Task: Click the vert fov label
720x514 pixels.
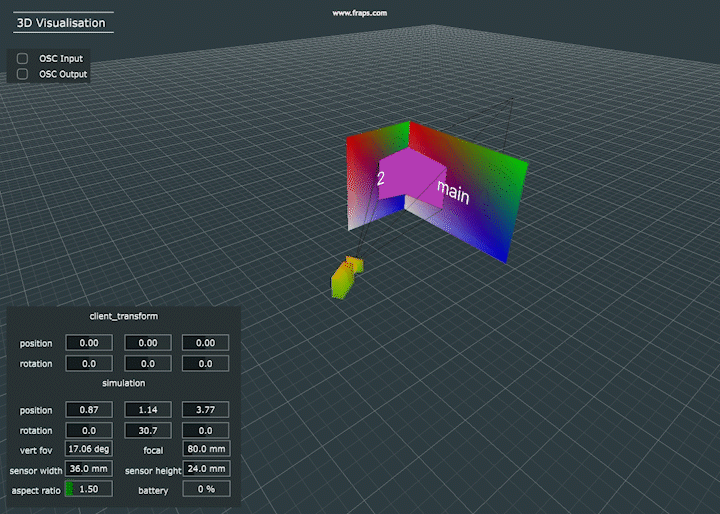Action: 36,451
